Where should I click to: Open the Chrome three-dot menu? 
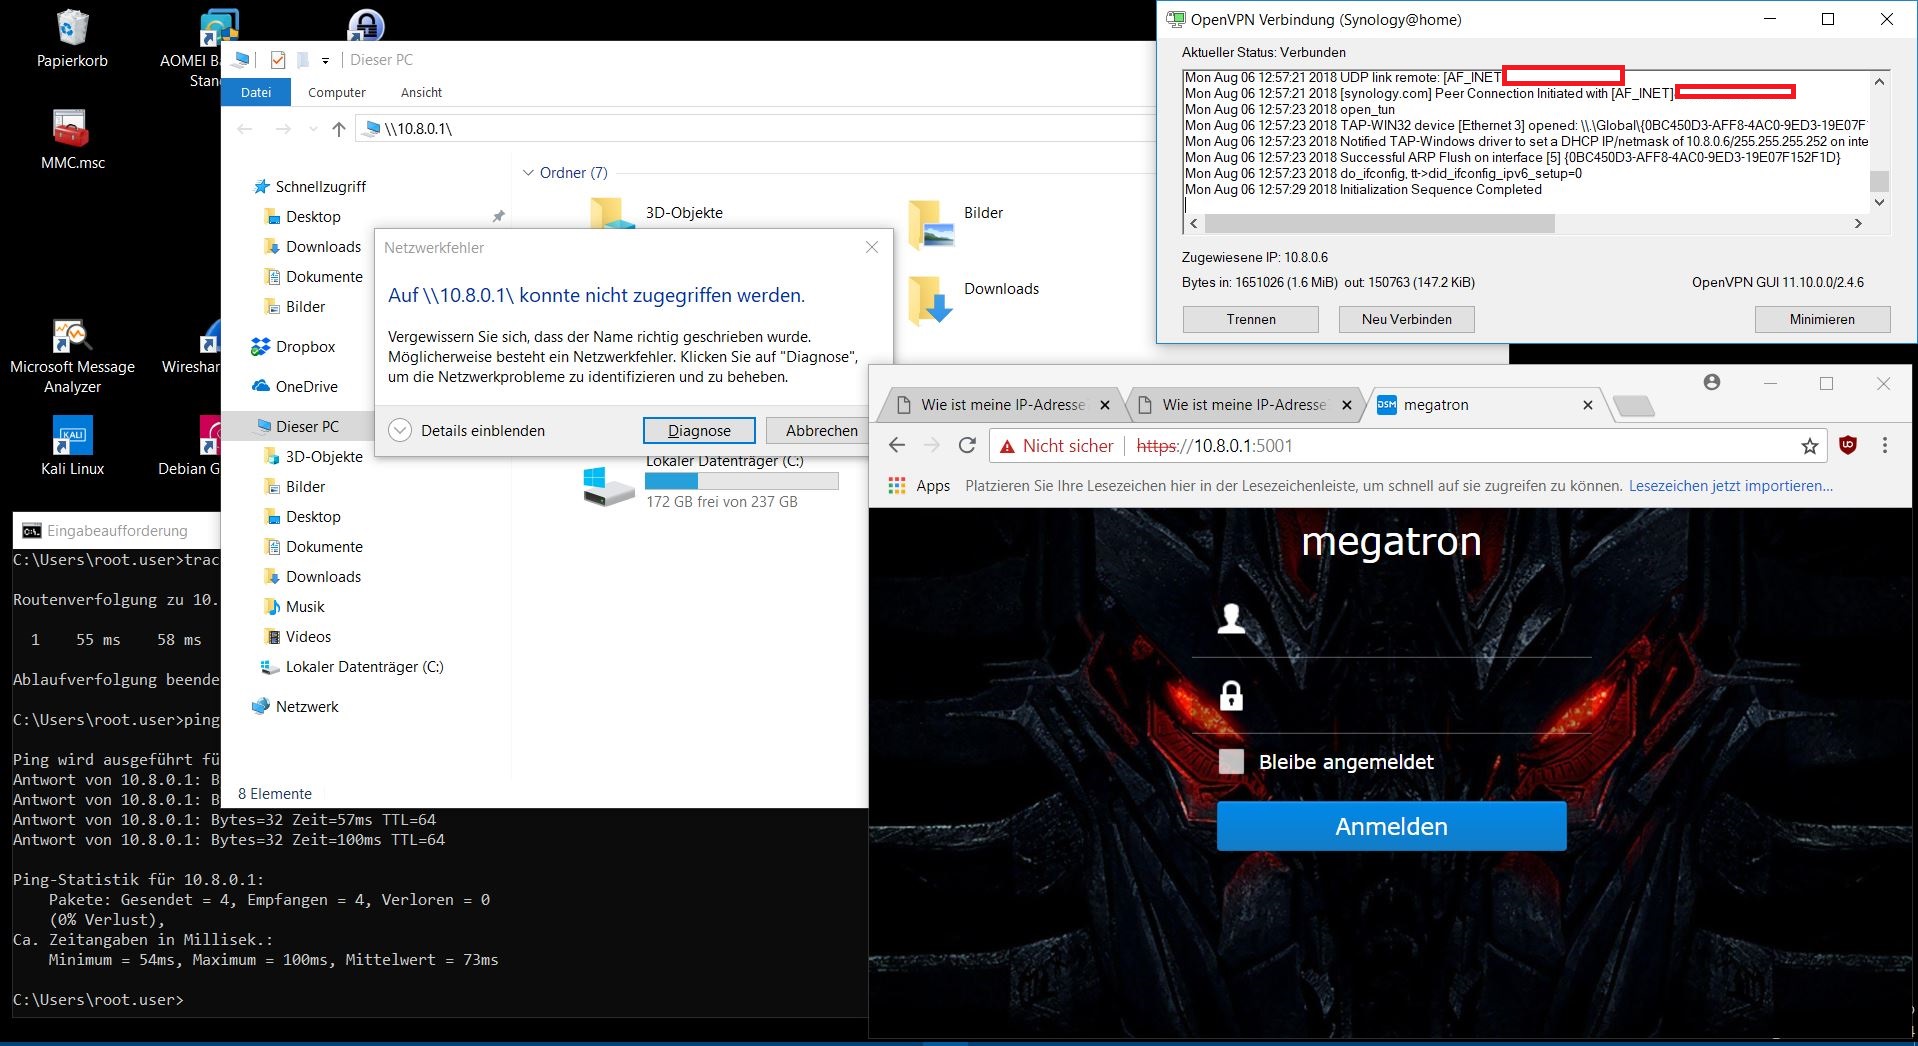pyautogui.click(x=1885, y=446)
